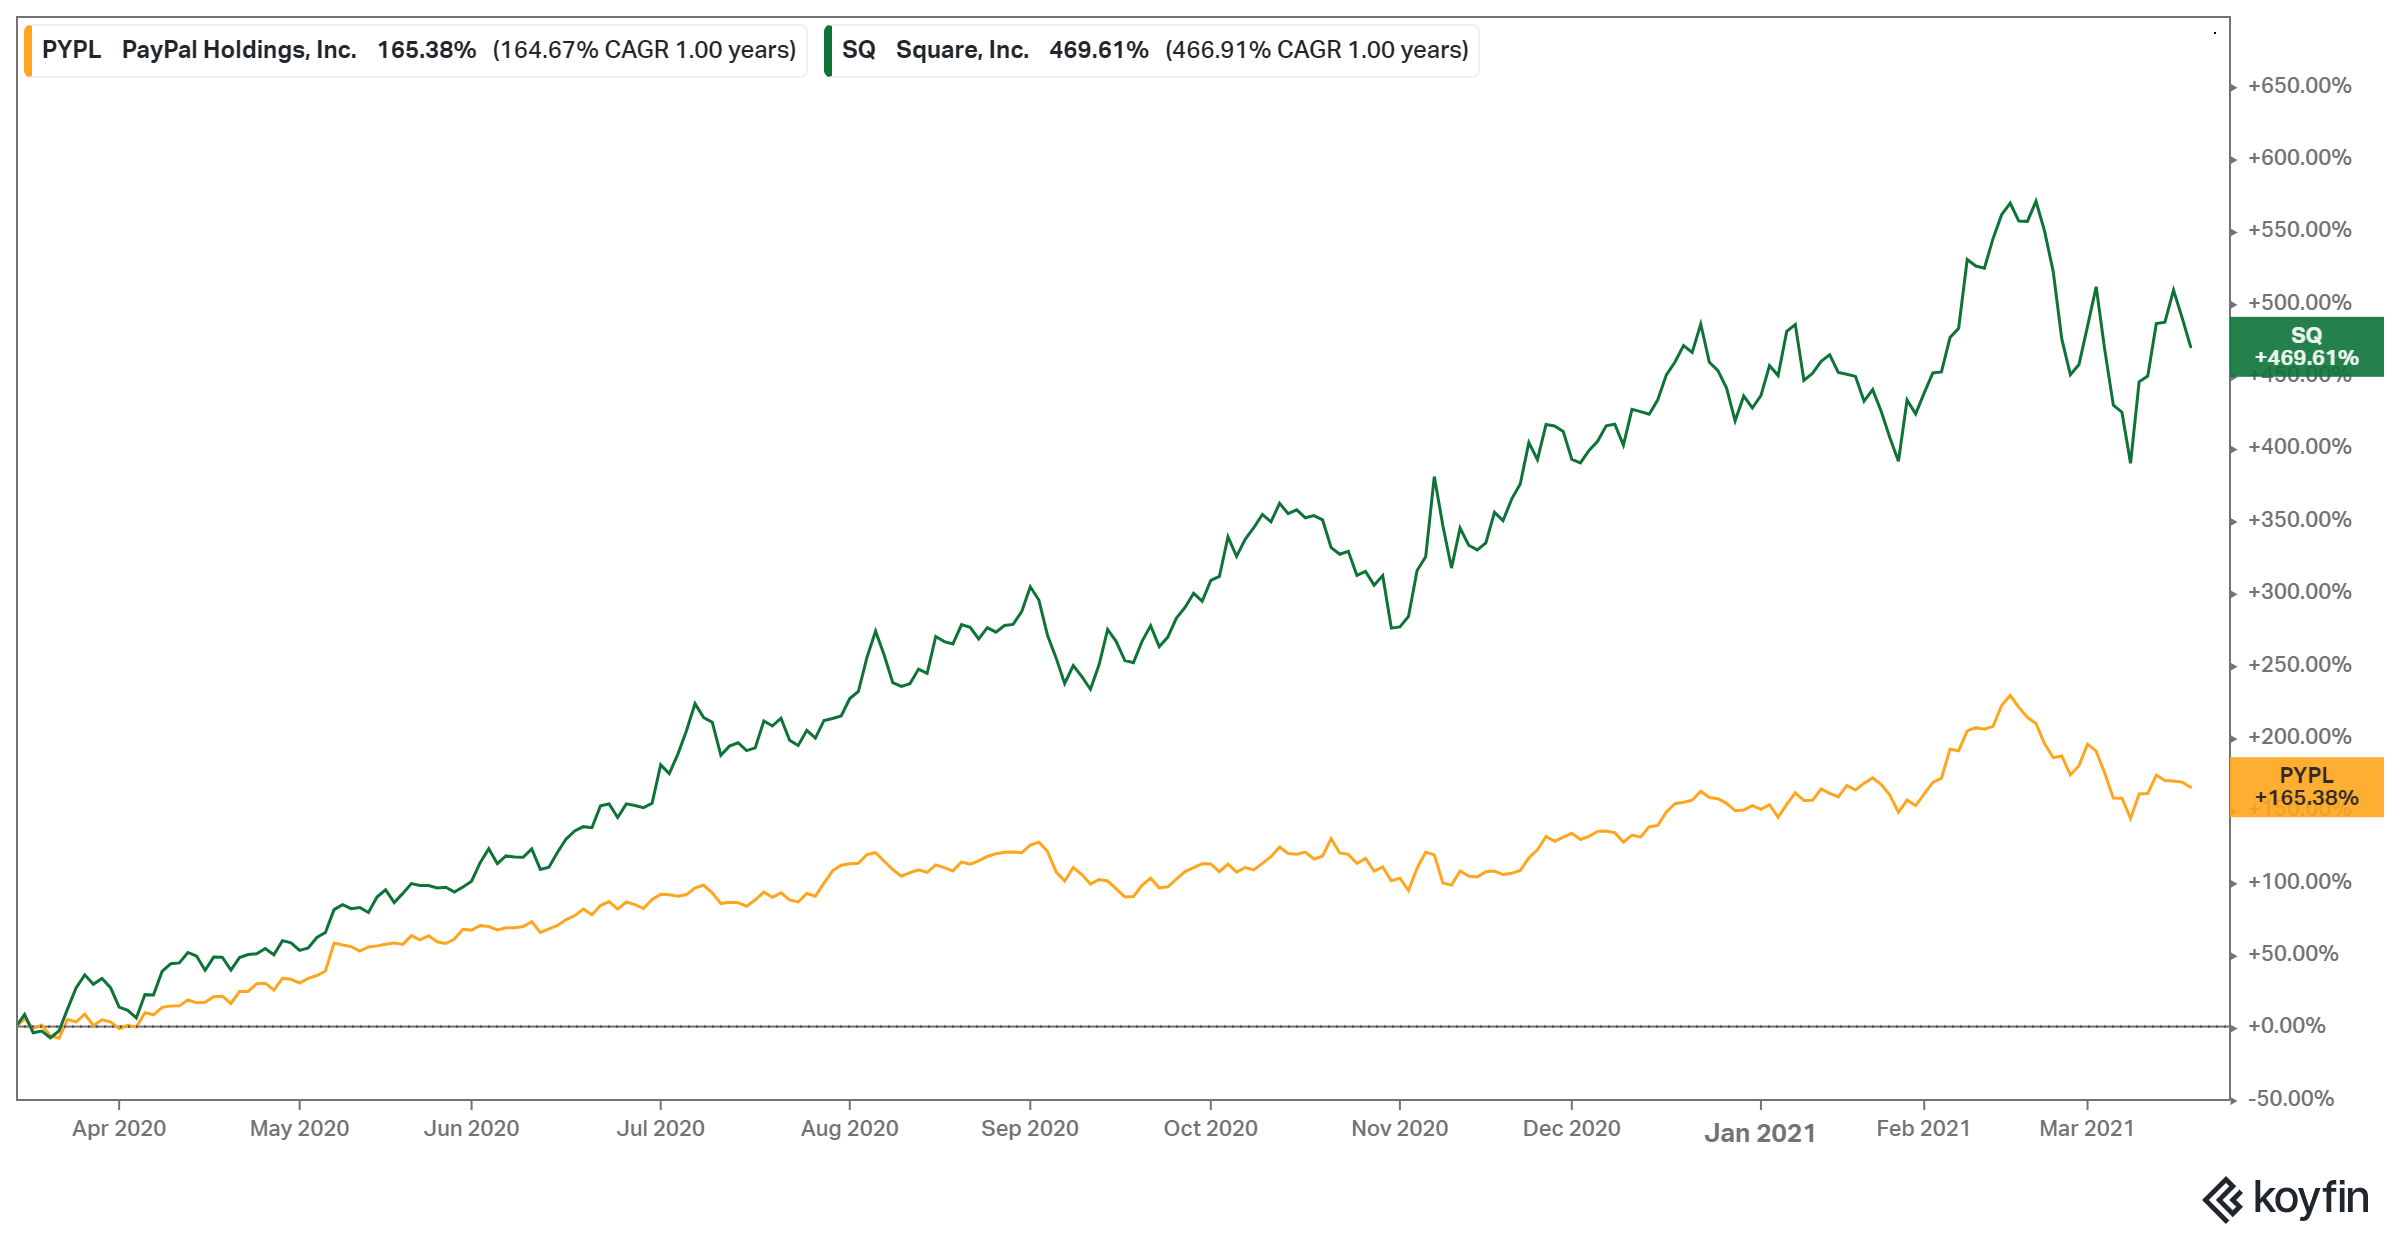Click the Dec 2020 axis label

[1571, 1128]
